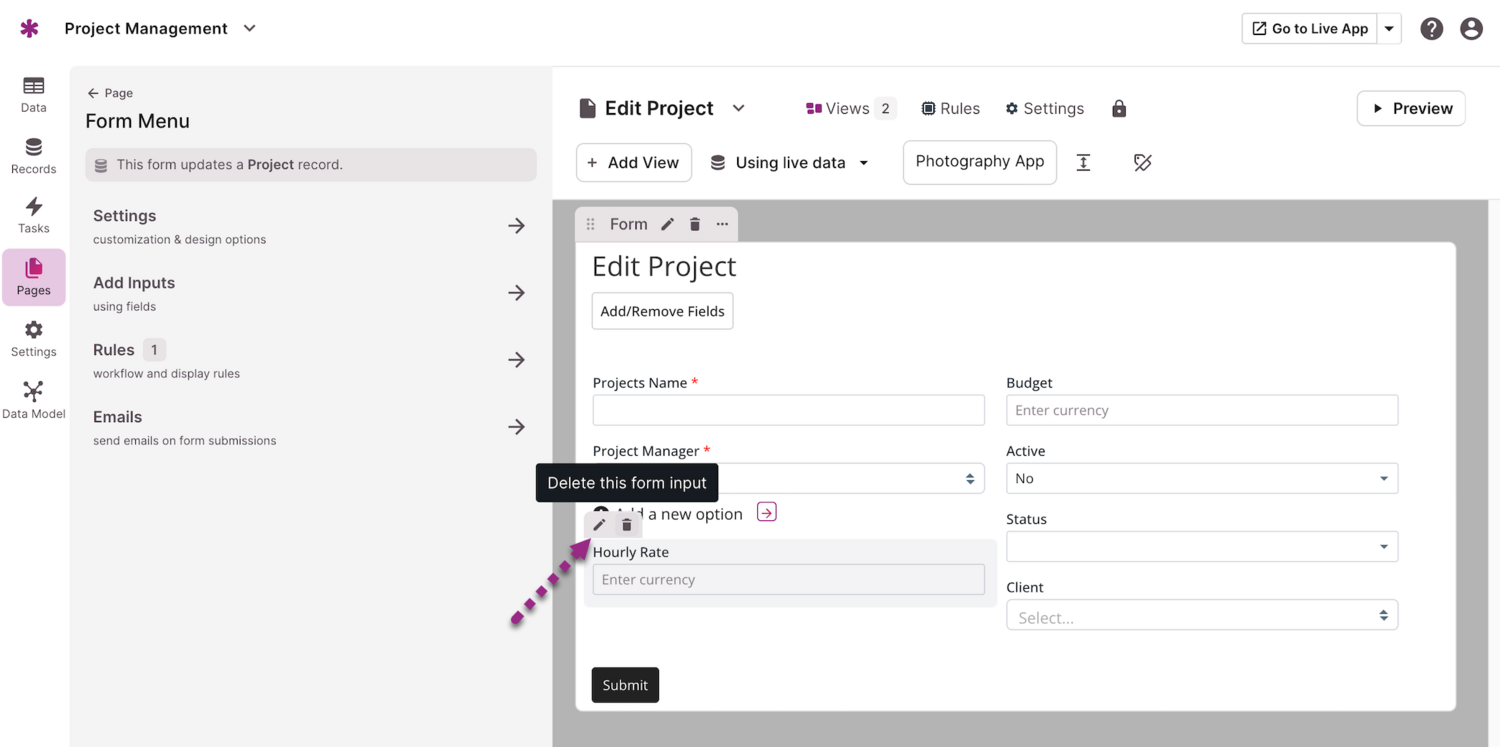Click the user account avatar icon

click(1470, 28)
